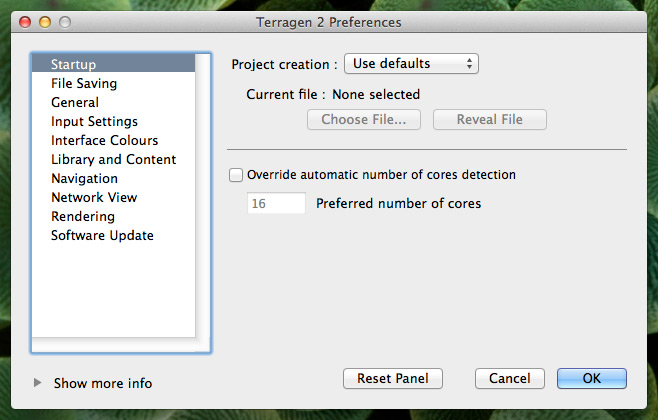Viewport: 658px width, 420px height.
Task: Click the preferred number of cores field
Action: coord(276,203)
